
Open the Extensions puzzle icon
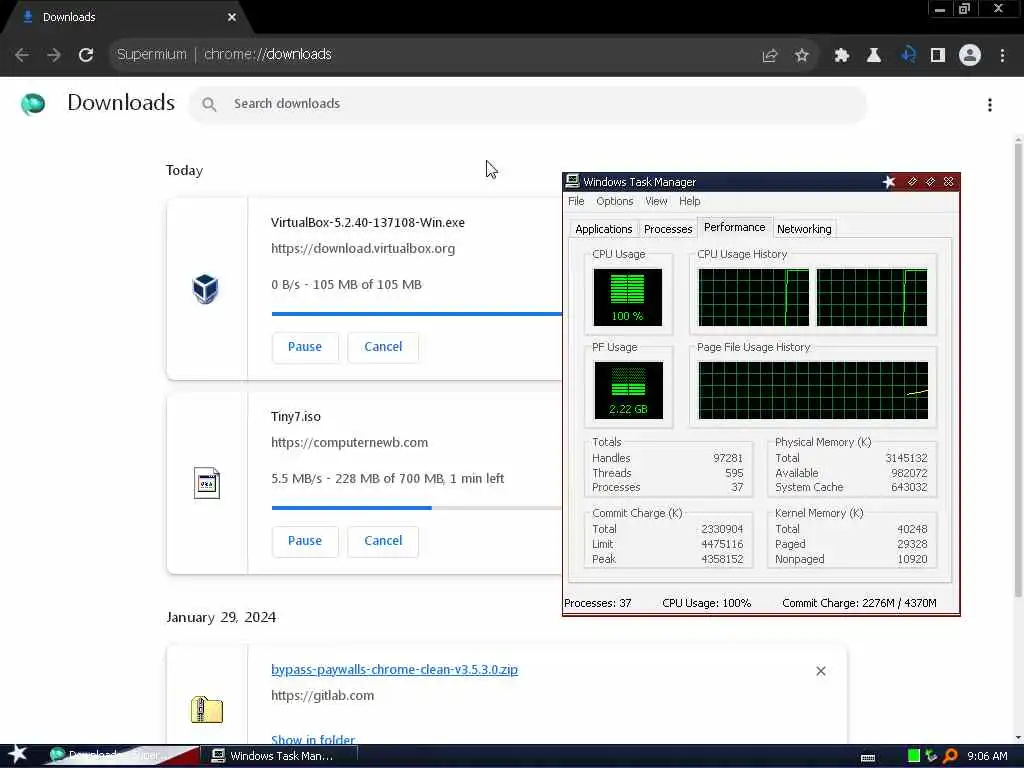point(842,56)
